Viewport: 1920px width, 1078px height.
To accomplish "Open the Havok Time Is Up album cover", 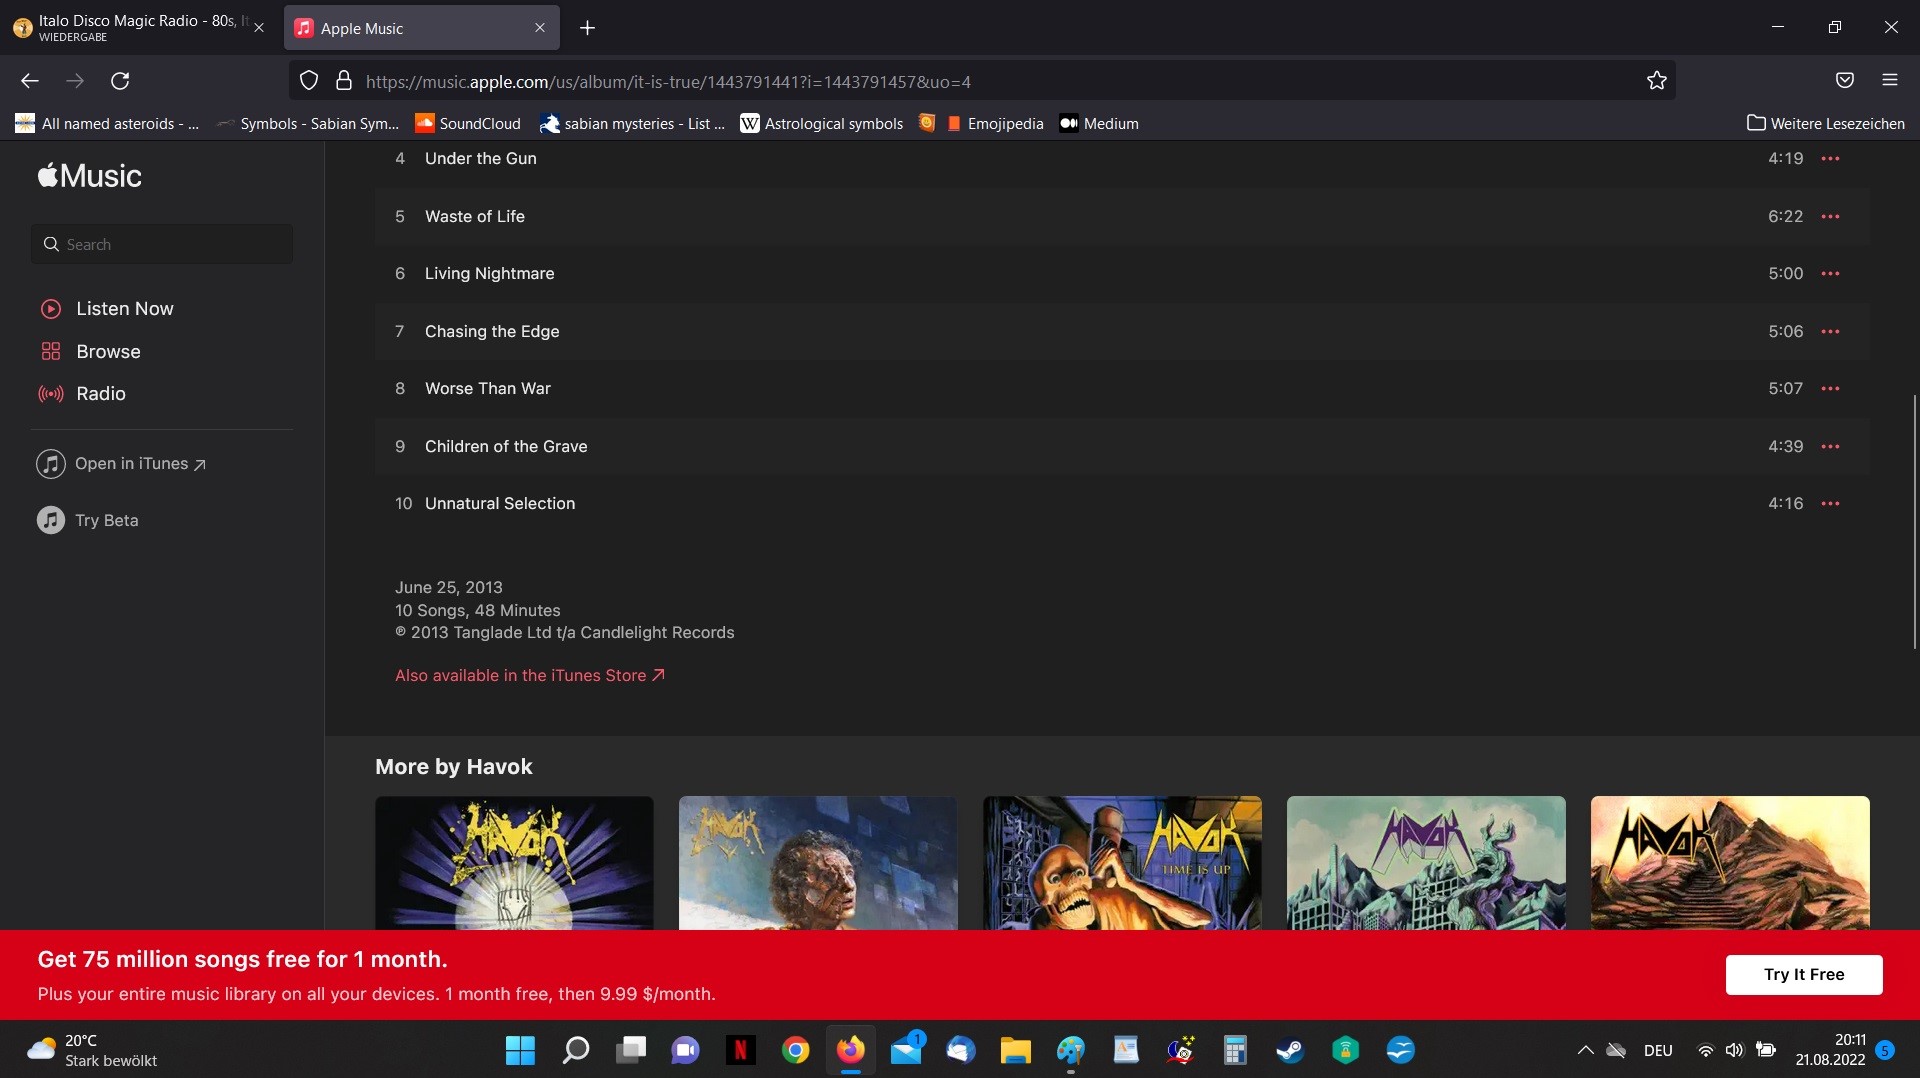I will coord(1121,863).
